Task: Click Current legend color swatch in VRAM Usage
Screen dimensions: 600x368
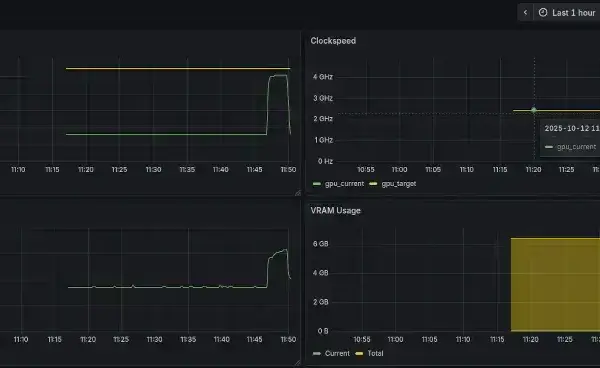Action: click(x=317, y=353)
